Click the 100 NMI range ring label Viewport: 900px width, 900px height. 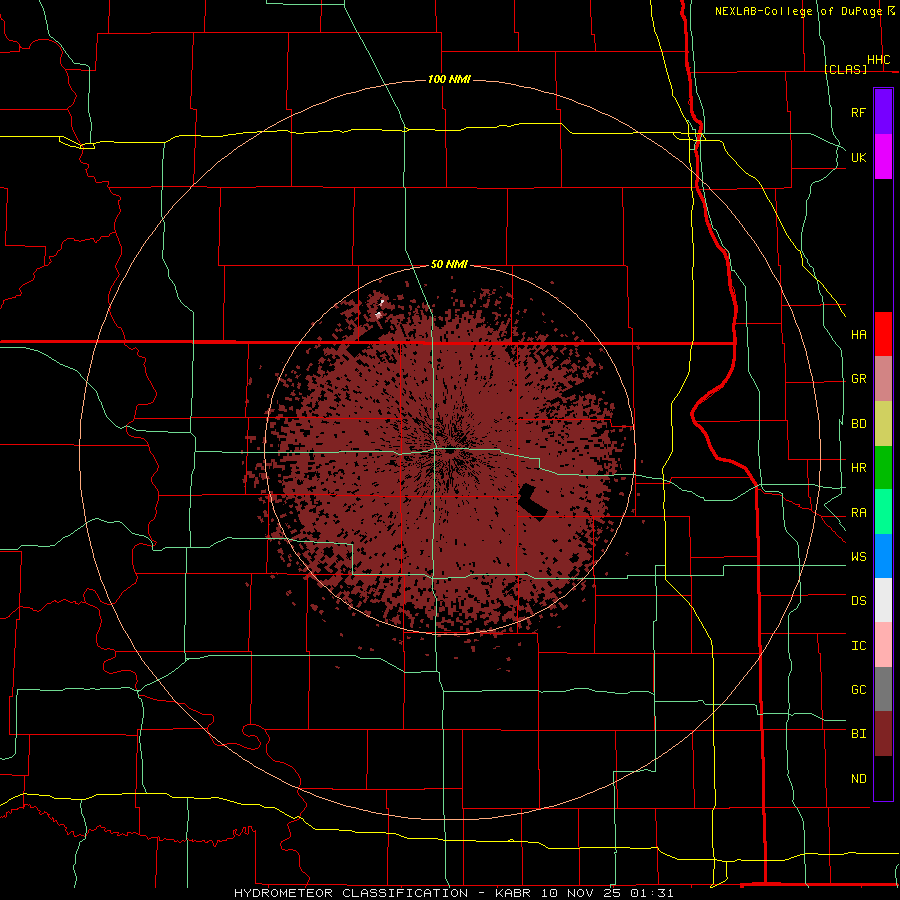(449, 79)
